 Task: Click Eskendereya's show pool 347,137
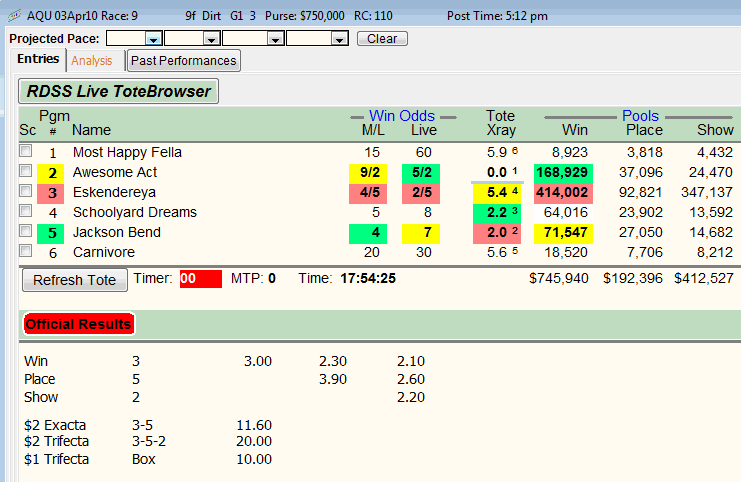pyautogui.click(x=707, y=192)
